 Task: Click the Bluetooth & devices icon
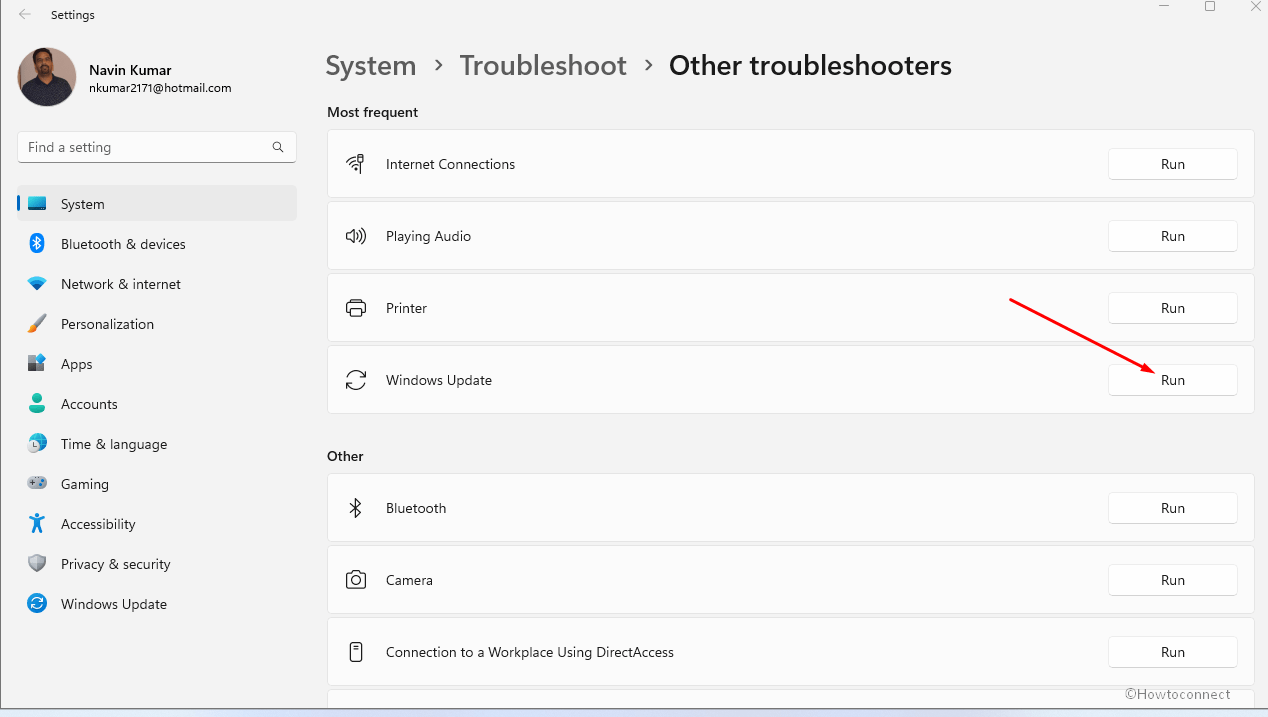pos(37,244)
